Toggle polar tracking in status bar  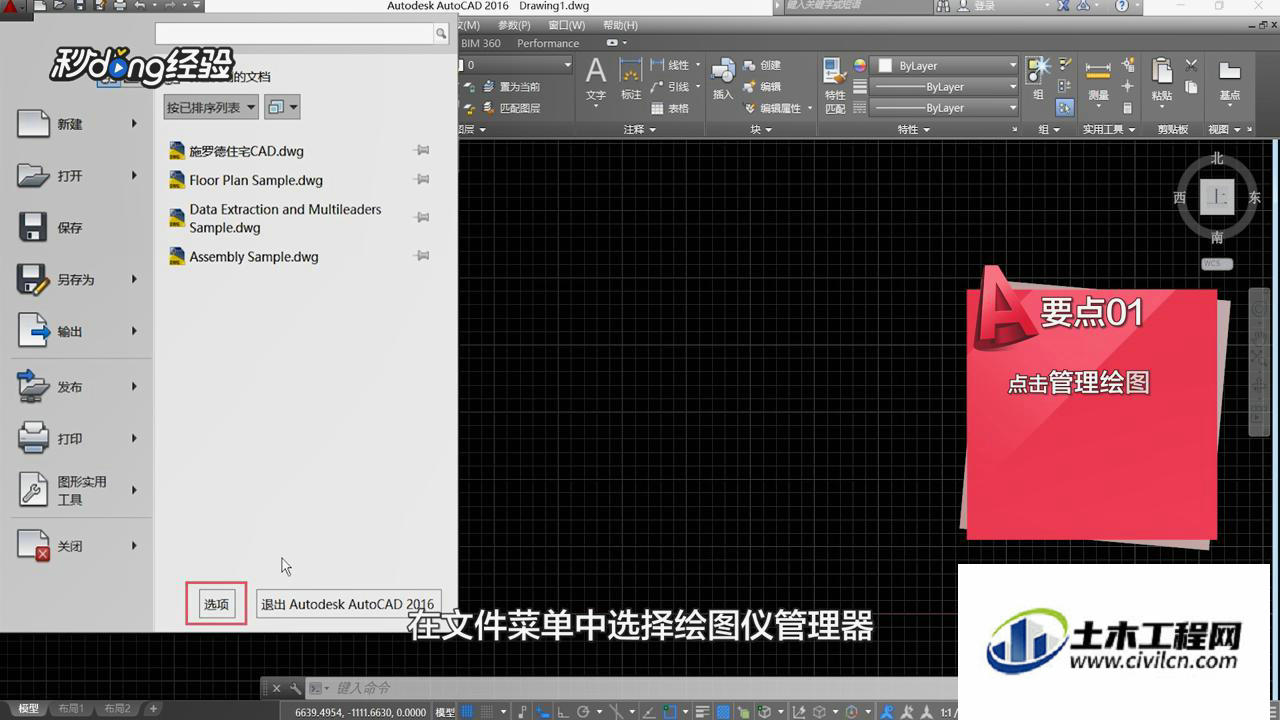[x=585, y=712]
